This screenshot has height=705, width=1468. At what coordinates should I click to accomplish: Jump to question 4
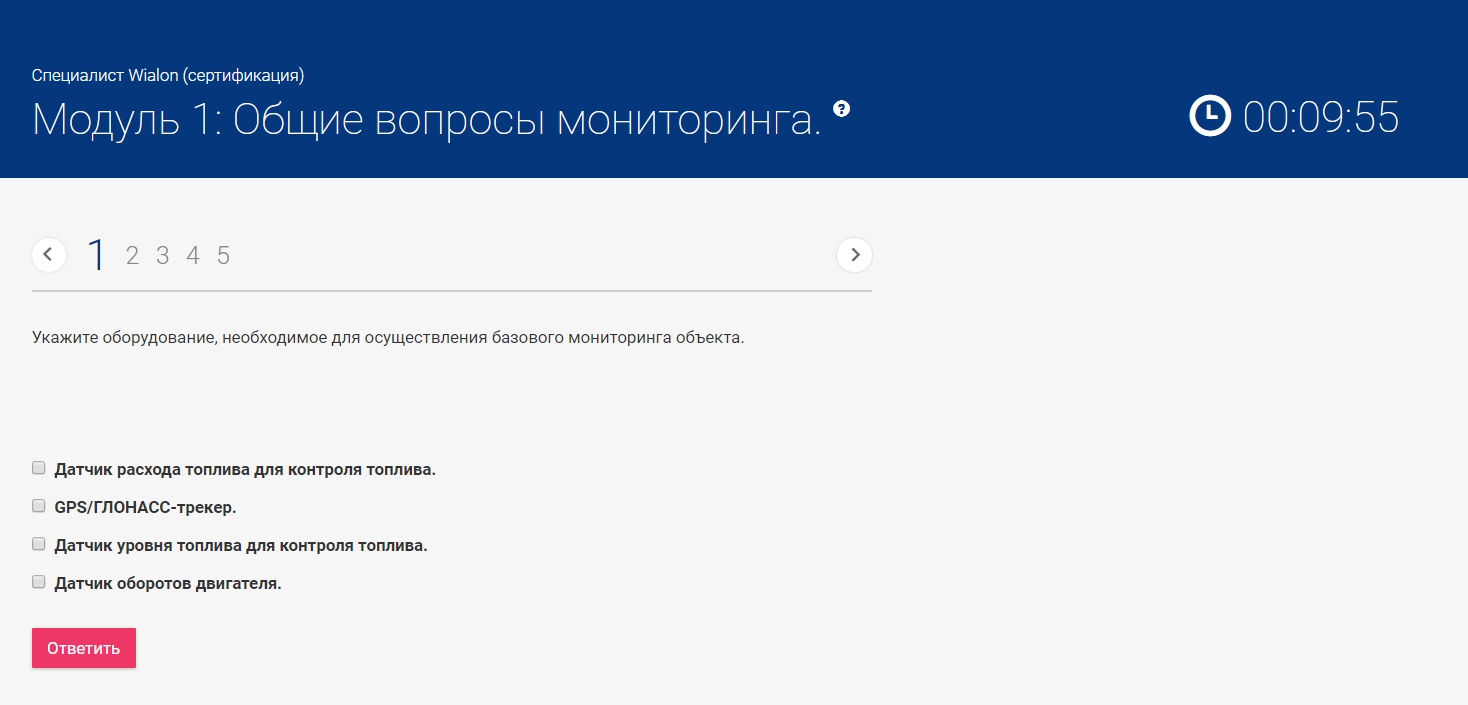pos(192,256)
